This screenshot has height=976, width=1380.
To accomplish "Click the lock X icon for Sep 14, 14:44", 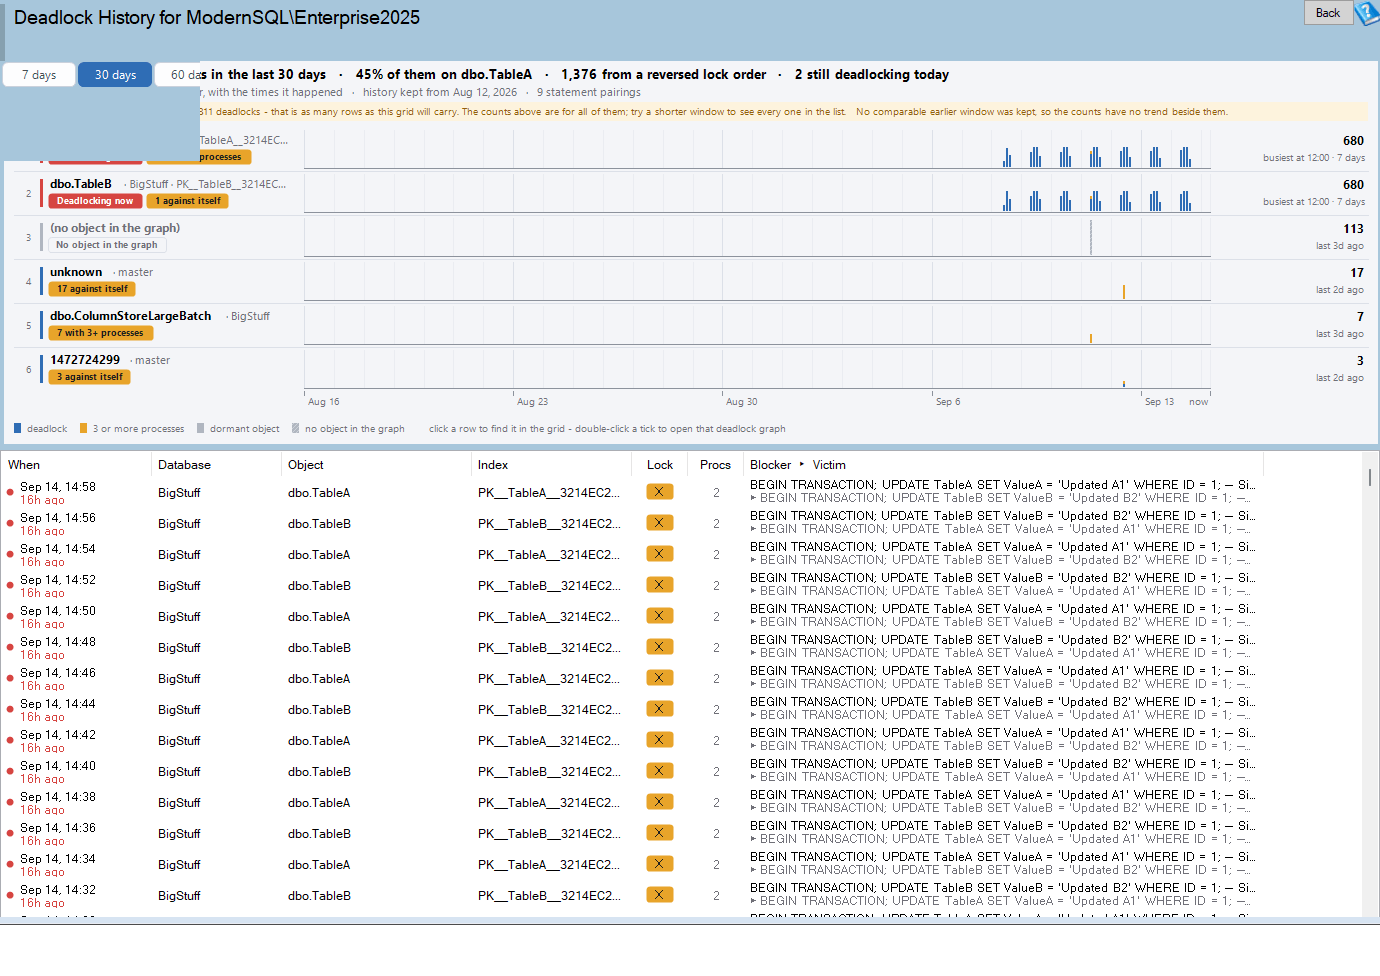I will click(659, 709).
